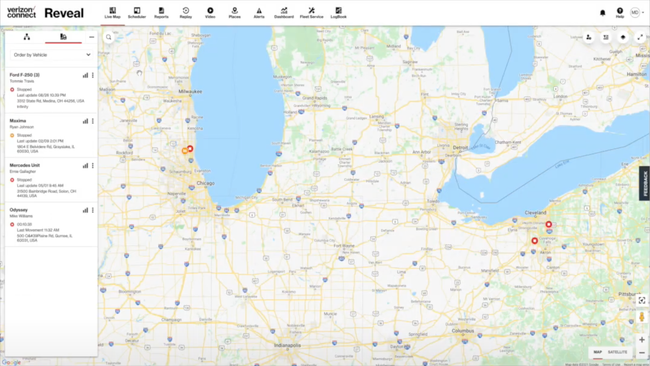The width and height of the screenshot is (650, 366).
Task: Open the LogBook section
Action: (339, 13)
